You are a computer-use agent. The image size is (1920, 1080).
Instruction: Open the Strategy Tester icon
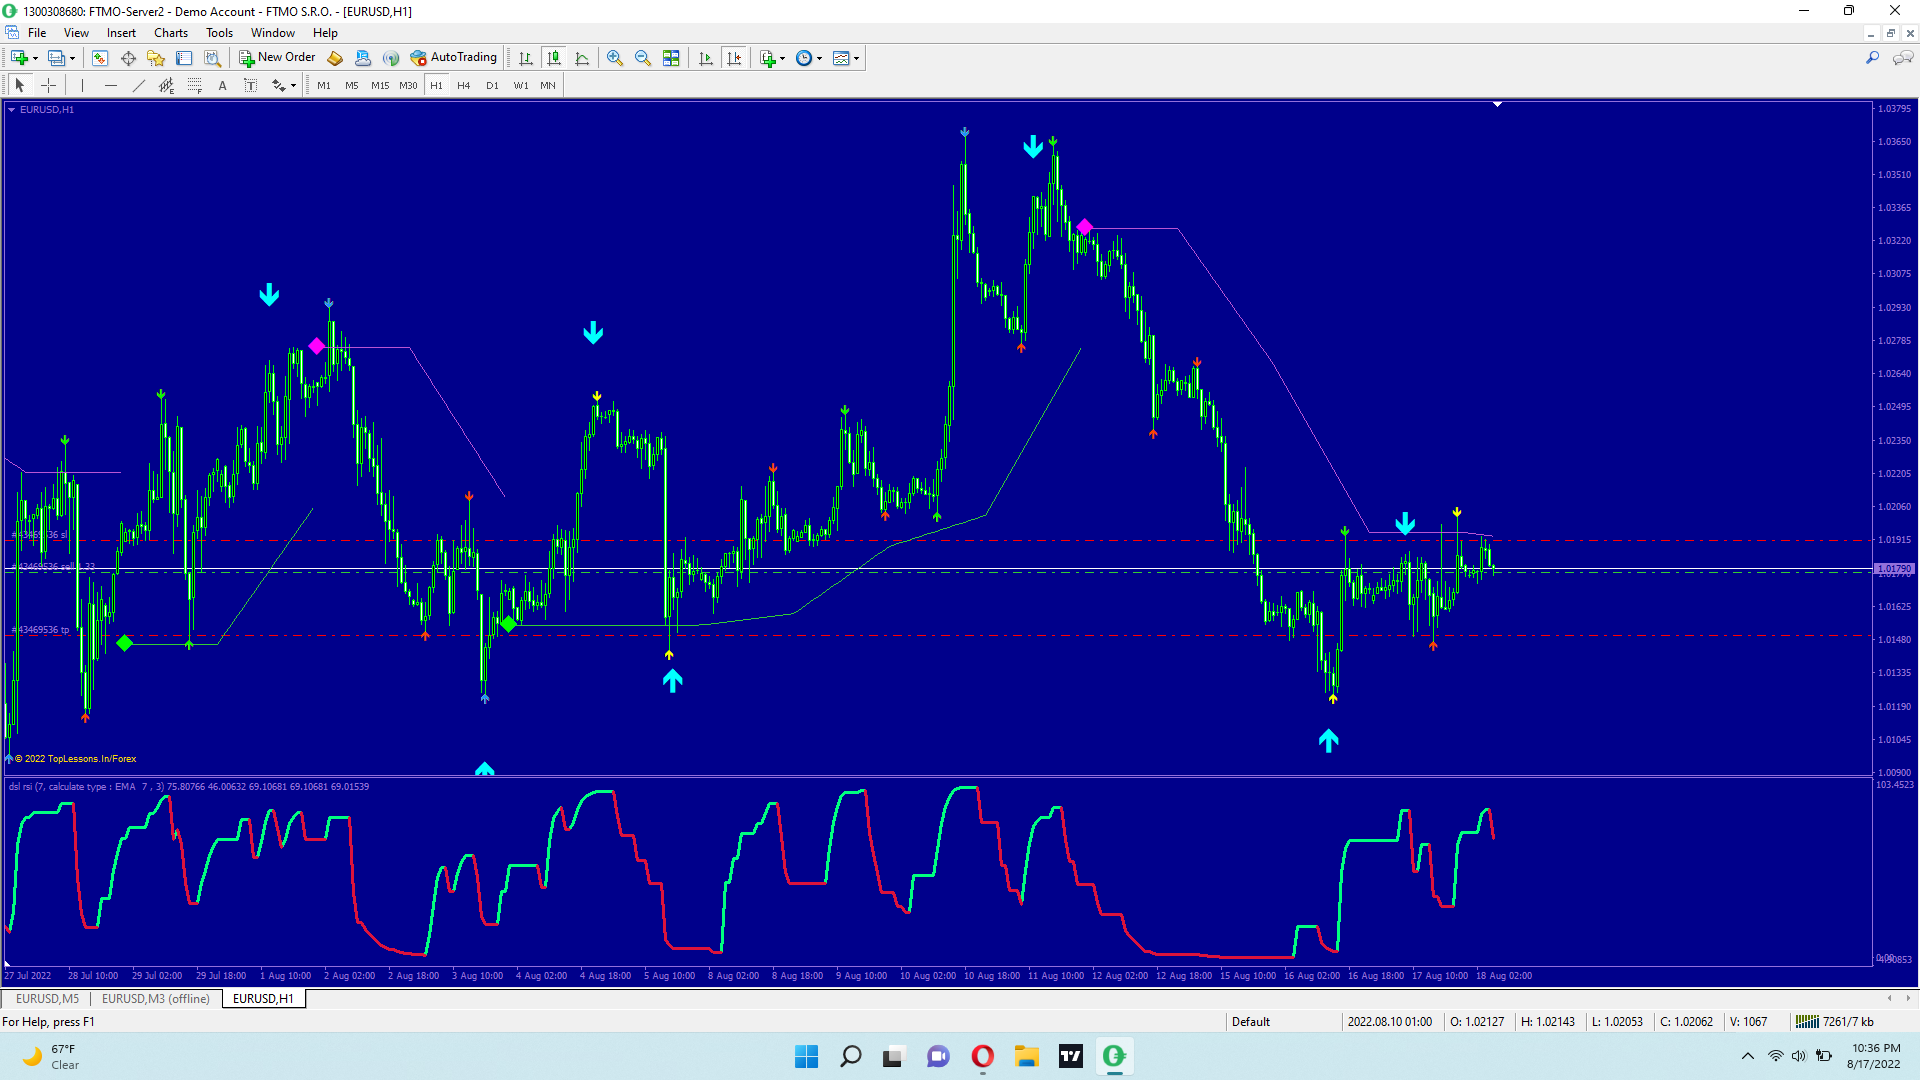click(x=212, y=58)
